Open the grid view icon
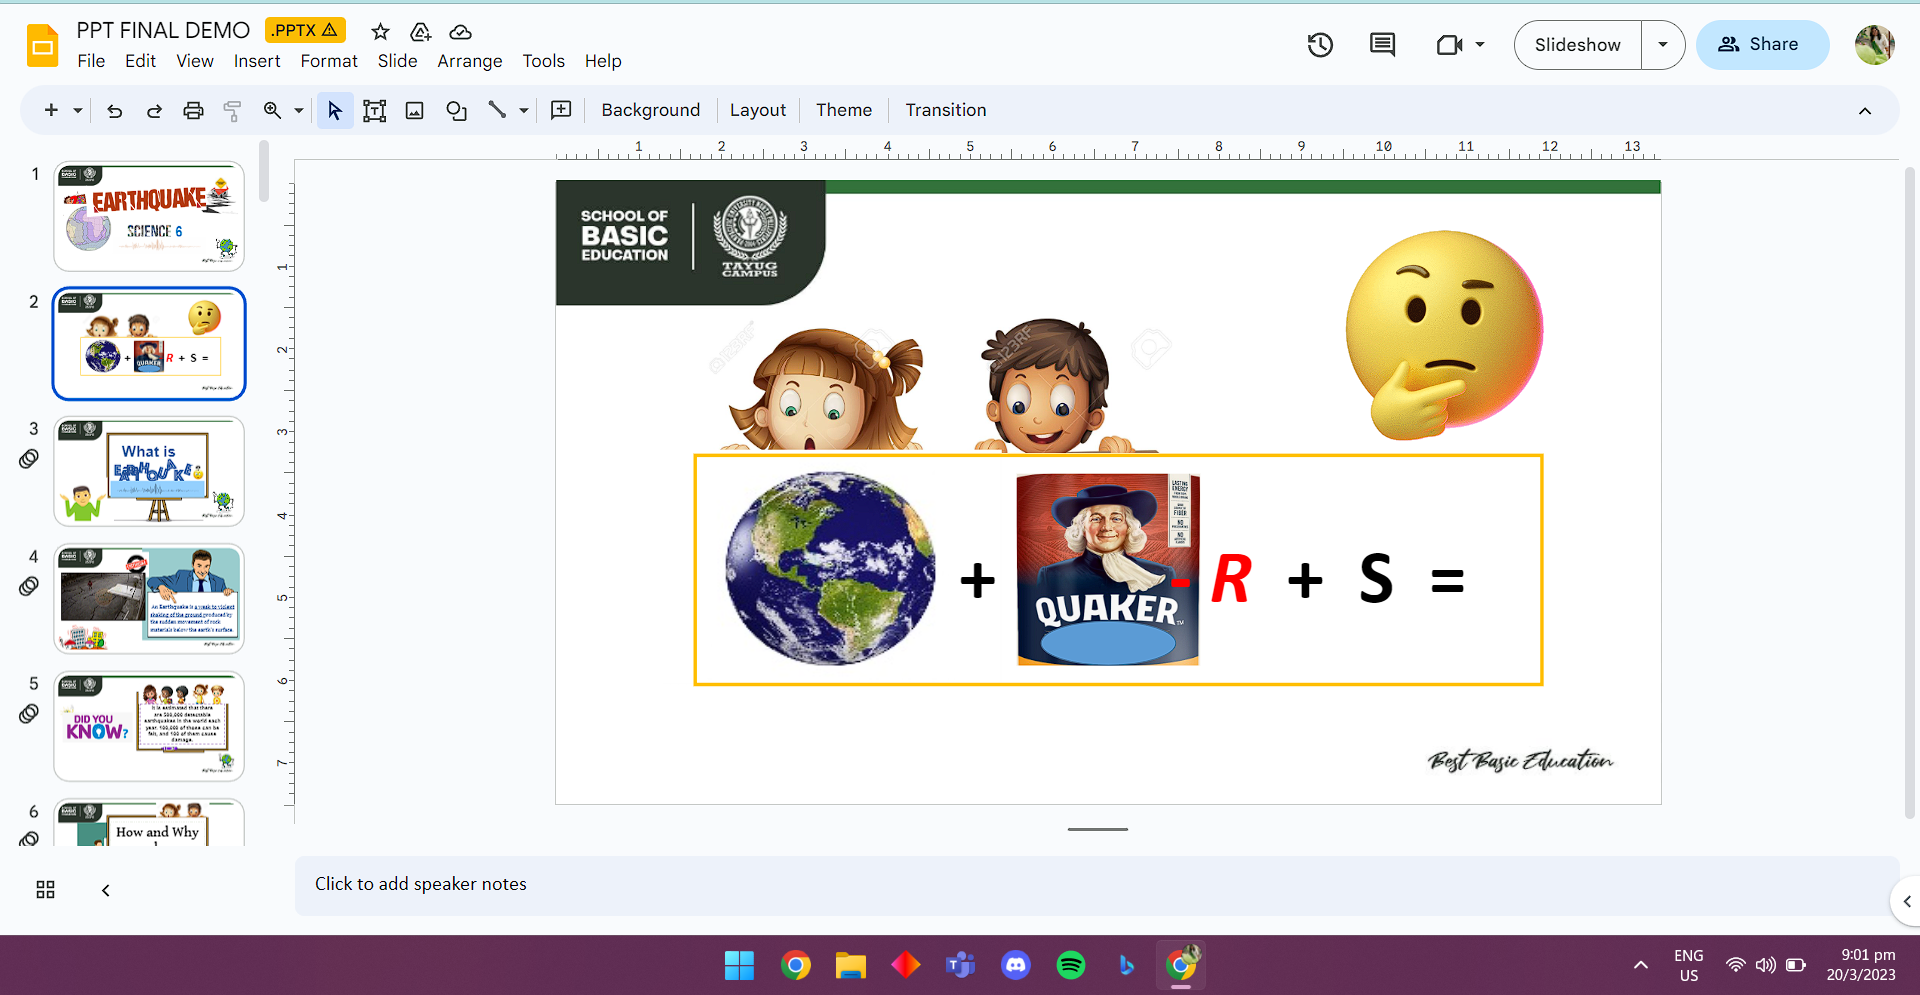This screenshot has width=1920, height=995. point(45,890)
